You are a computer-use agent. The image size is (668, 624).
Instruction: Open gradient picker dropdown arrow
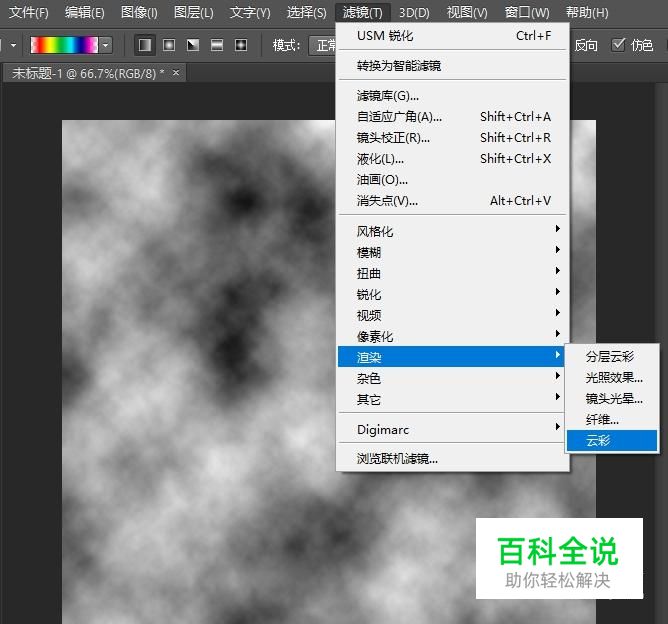click(x=106, y=45)
